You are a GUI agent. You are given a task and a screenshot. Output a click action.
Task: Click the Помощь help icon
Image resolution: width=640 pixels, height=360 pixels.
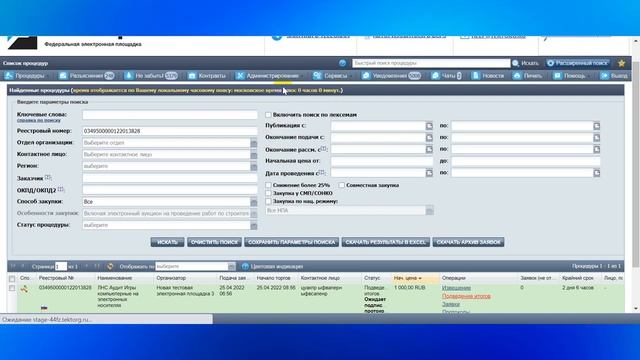coord(557,76)
